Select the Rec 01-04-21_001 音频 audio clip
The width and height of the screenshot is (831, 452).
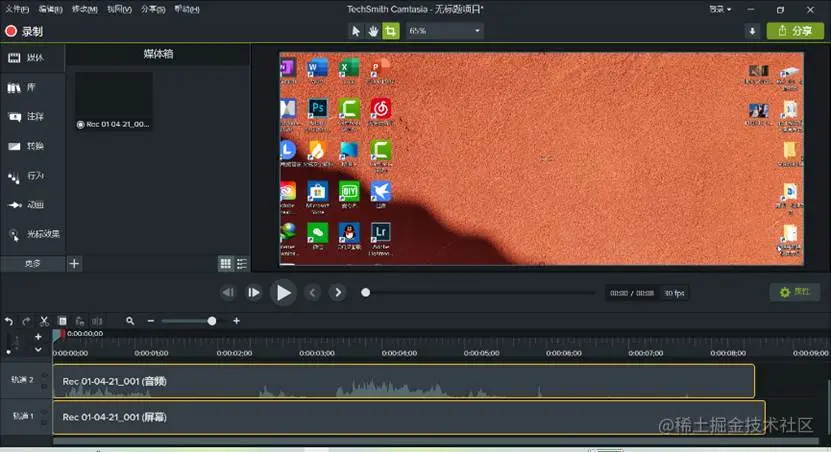tap(404, 381)
